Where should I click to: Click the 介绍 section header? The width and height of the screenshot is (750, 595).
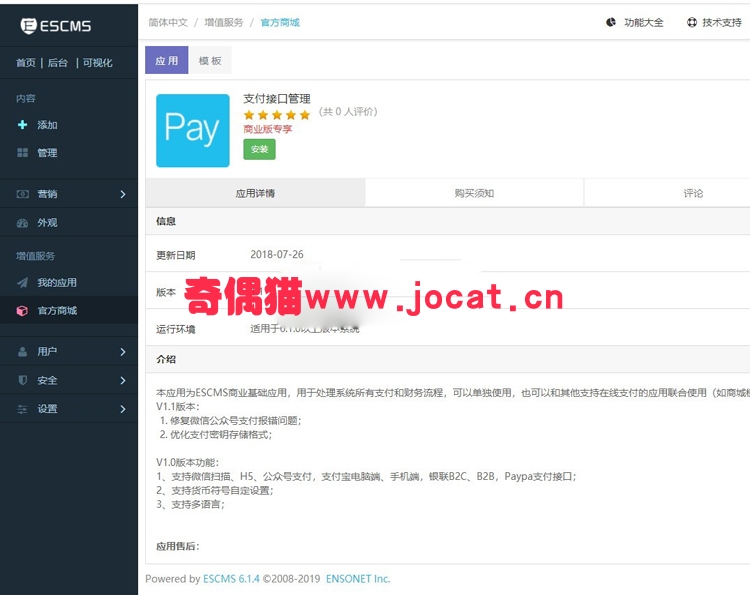coord(166,359)
